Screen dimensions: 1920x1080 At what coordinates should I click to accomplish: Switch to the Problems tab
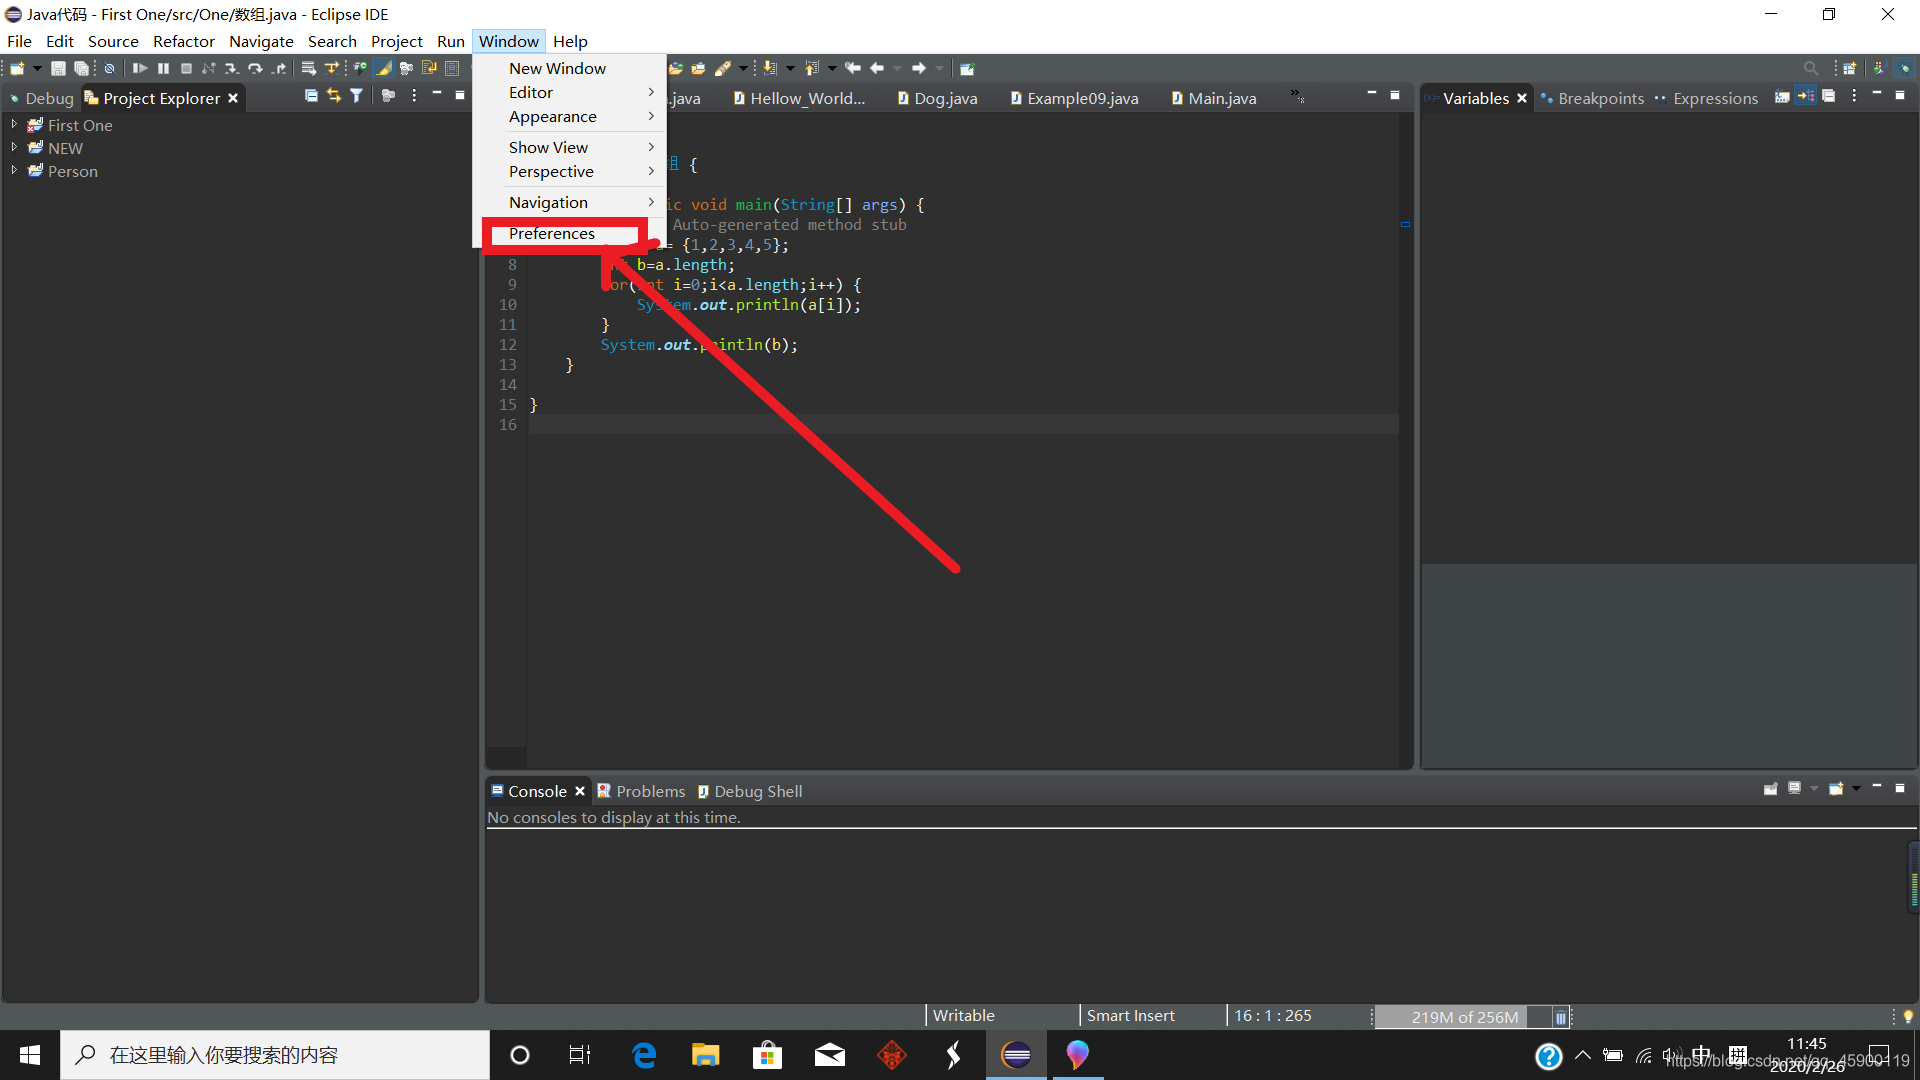(x=641, y=791)
